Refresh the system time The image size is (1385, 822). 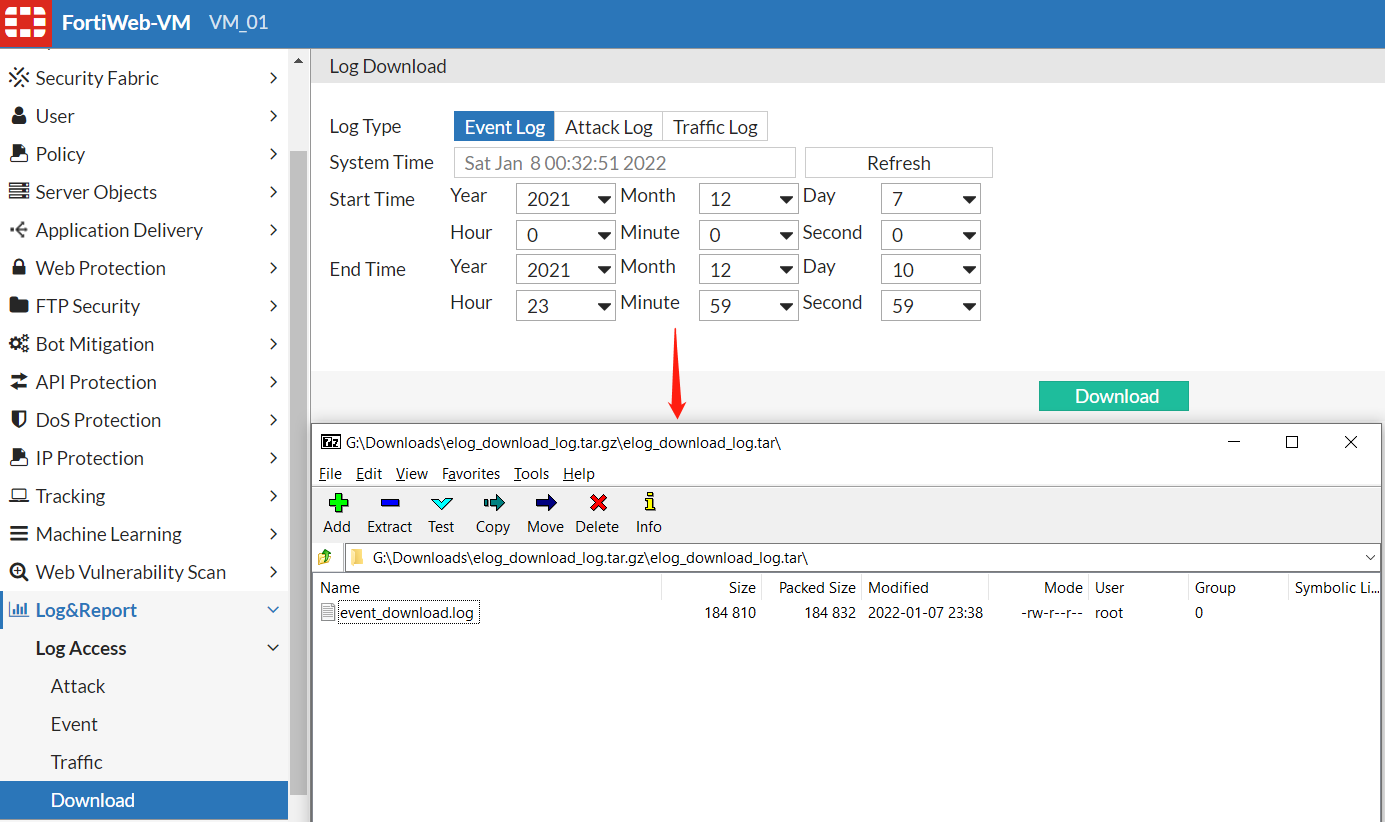[899, 163]
